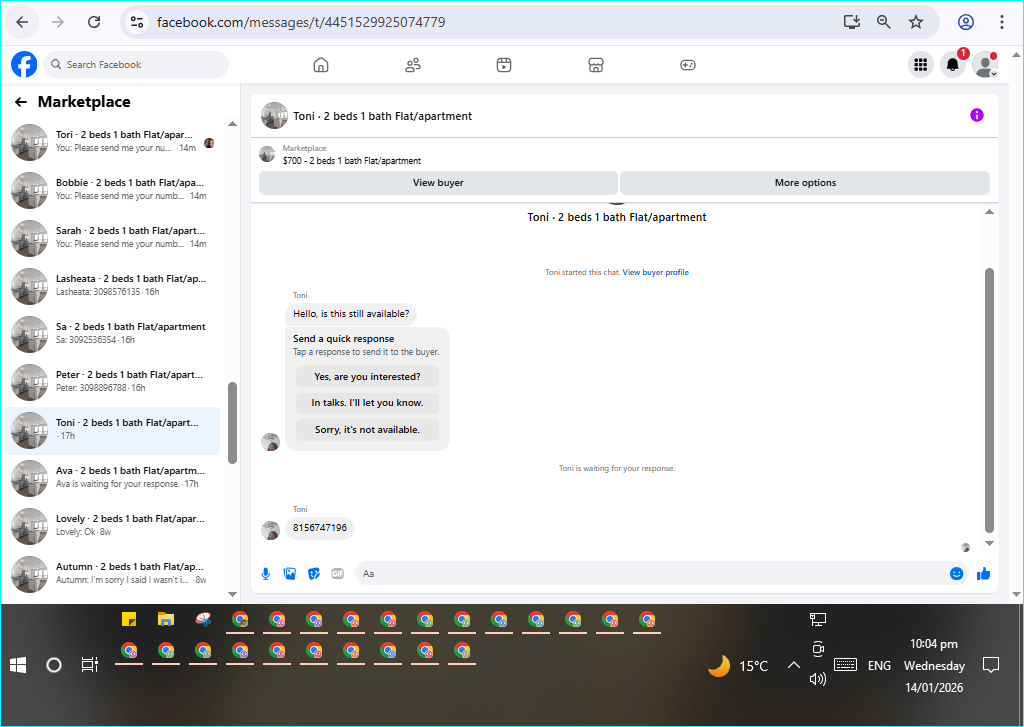Click the conversation list scrollbar thumb
This screenshot has height=727, width=1024.
[x=232, y=423]
